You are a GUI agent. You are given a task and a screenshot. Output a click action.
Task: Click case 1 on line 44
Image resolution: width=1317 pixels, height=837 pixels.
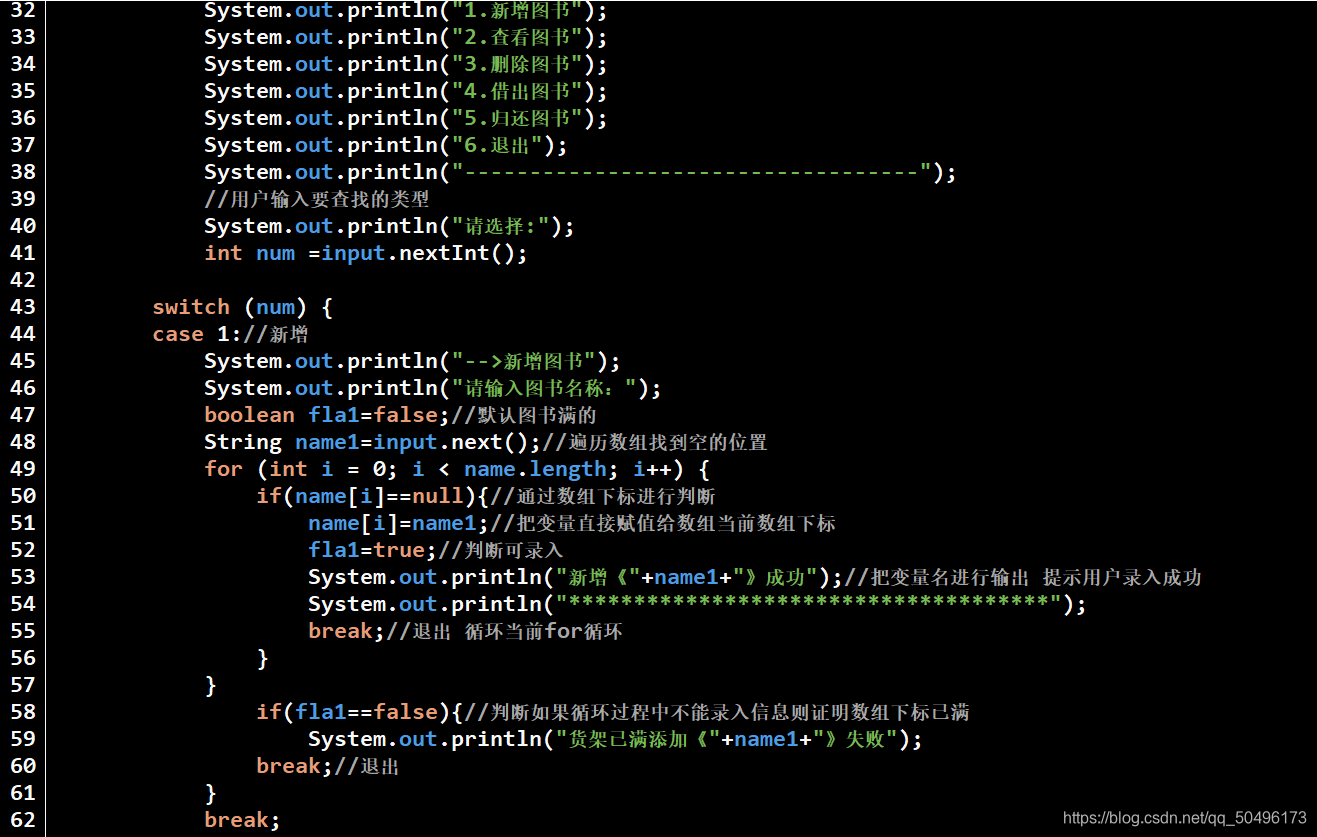pyautogui.click(x=191, y=334)
